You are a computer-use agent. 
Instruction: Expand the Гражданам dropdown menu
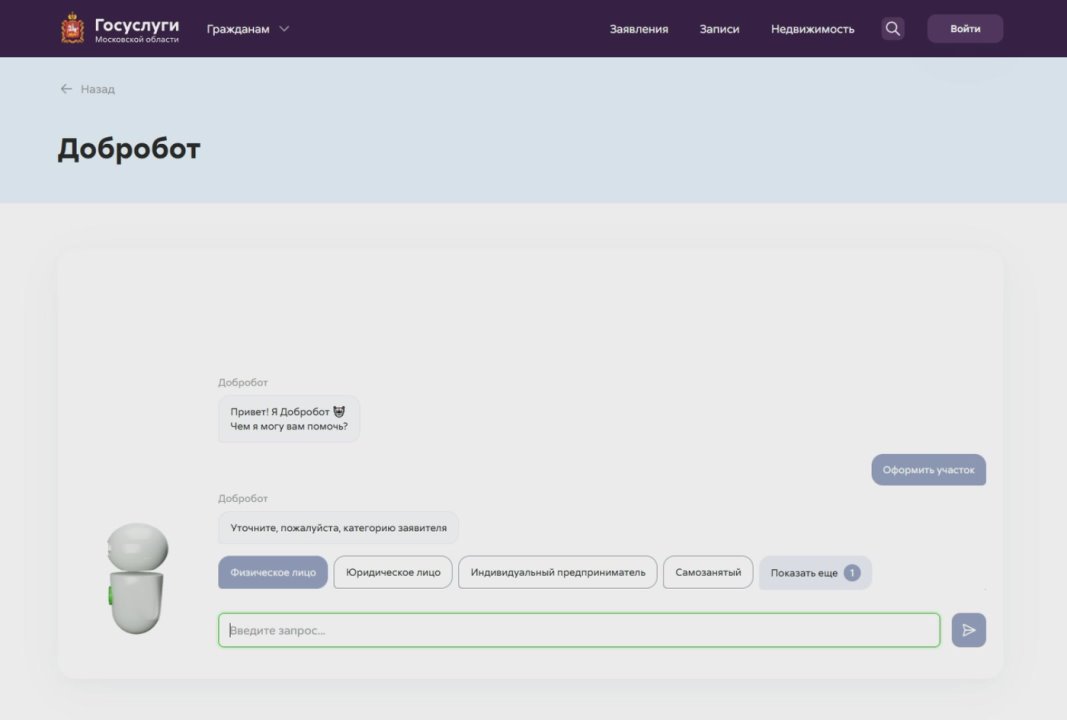point(238,29)
